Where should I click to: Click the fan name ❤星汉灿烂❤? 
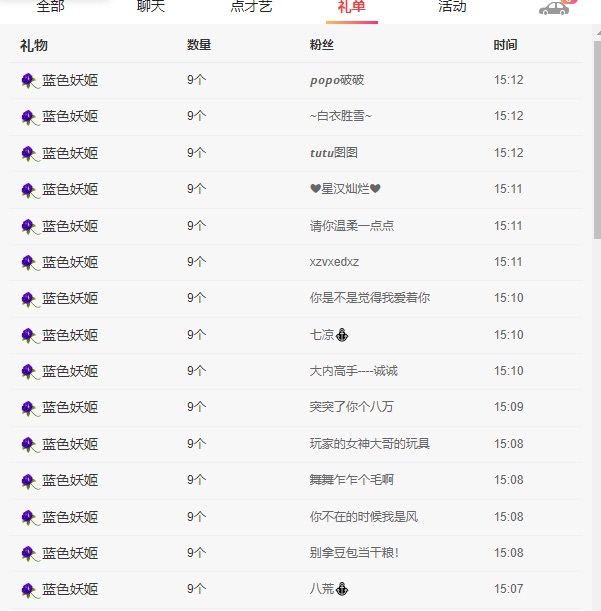pos(345,189)
